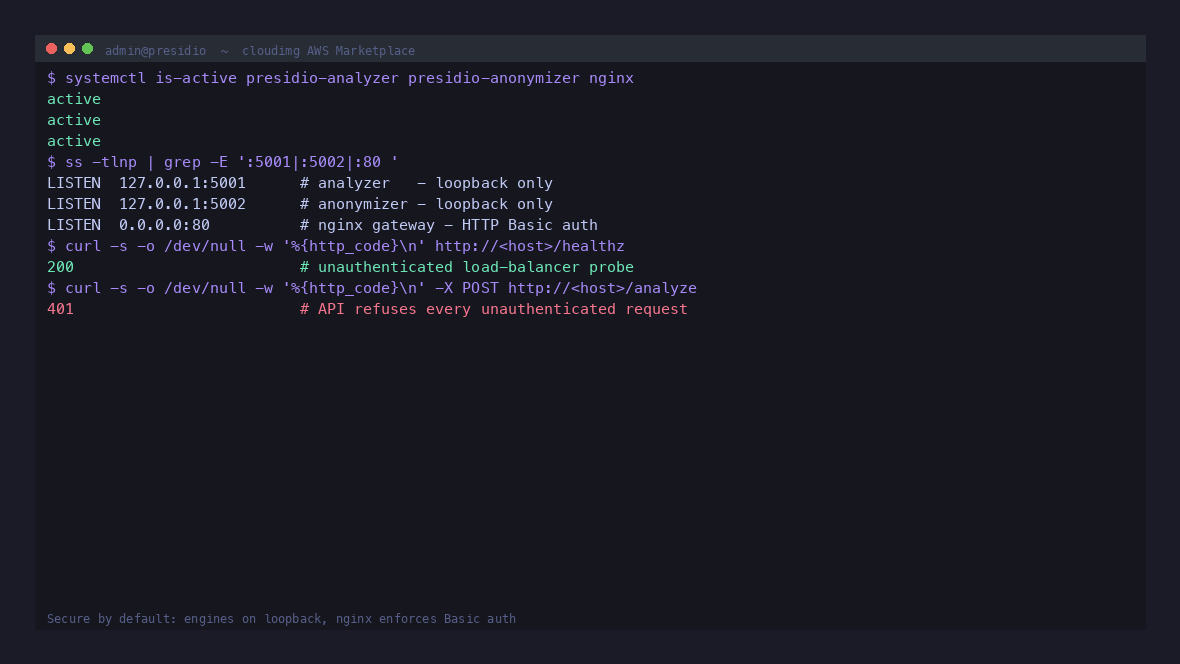The image size is (1180, 664).
Task: Click the LISTEN 0.0.0.0:80 nginx gateway line
Action: (322, 225)
